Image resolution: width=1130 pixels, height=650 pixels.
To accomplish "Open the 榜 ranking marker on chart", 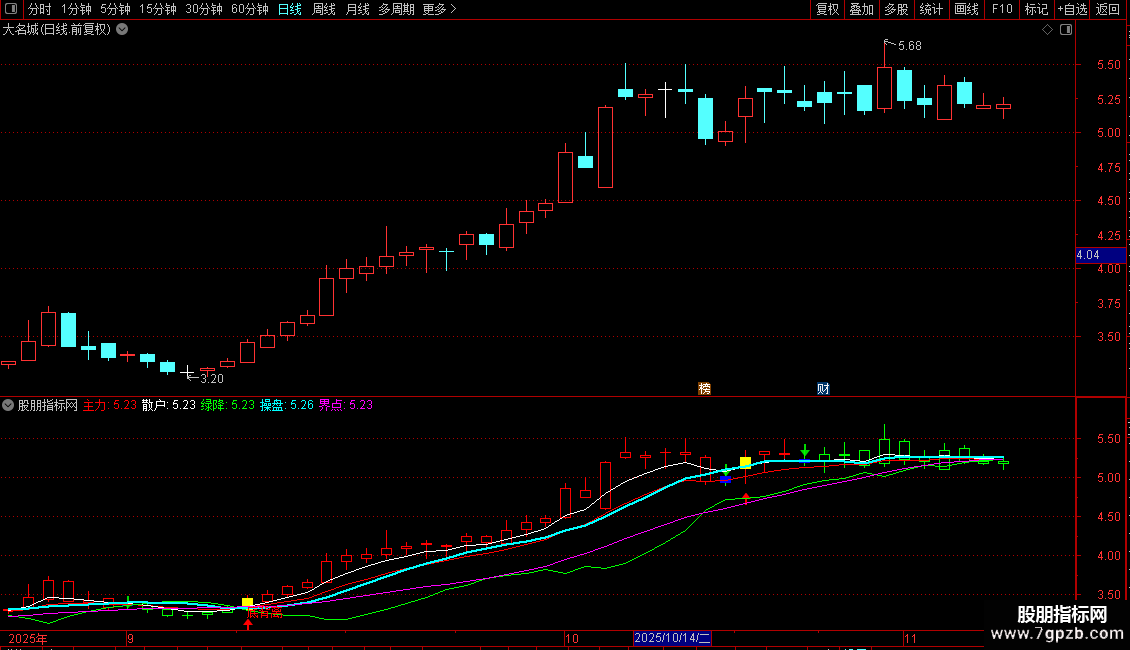I will (705, 388).
